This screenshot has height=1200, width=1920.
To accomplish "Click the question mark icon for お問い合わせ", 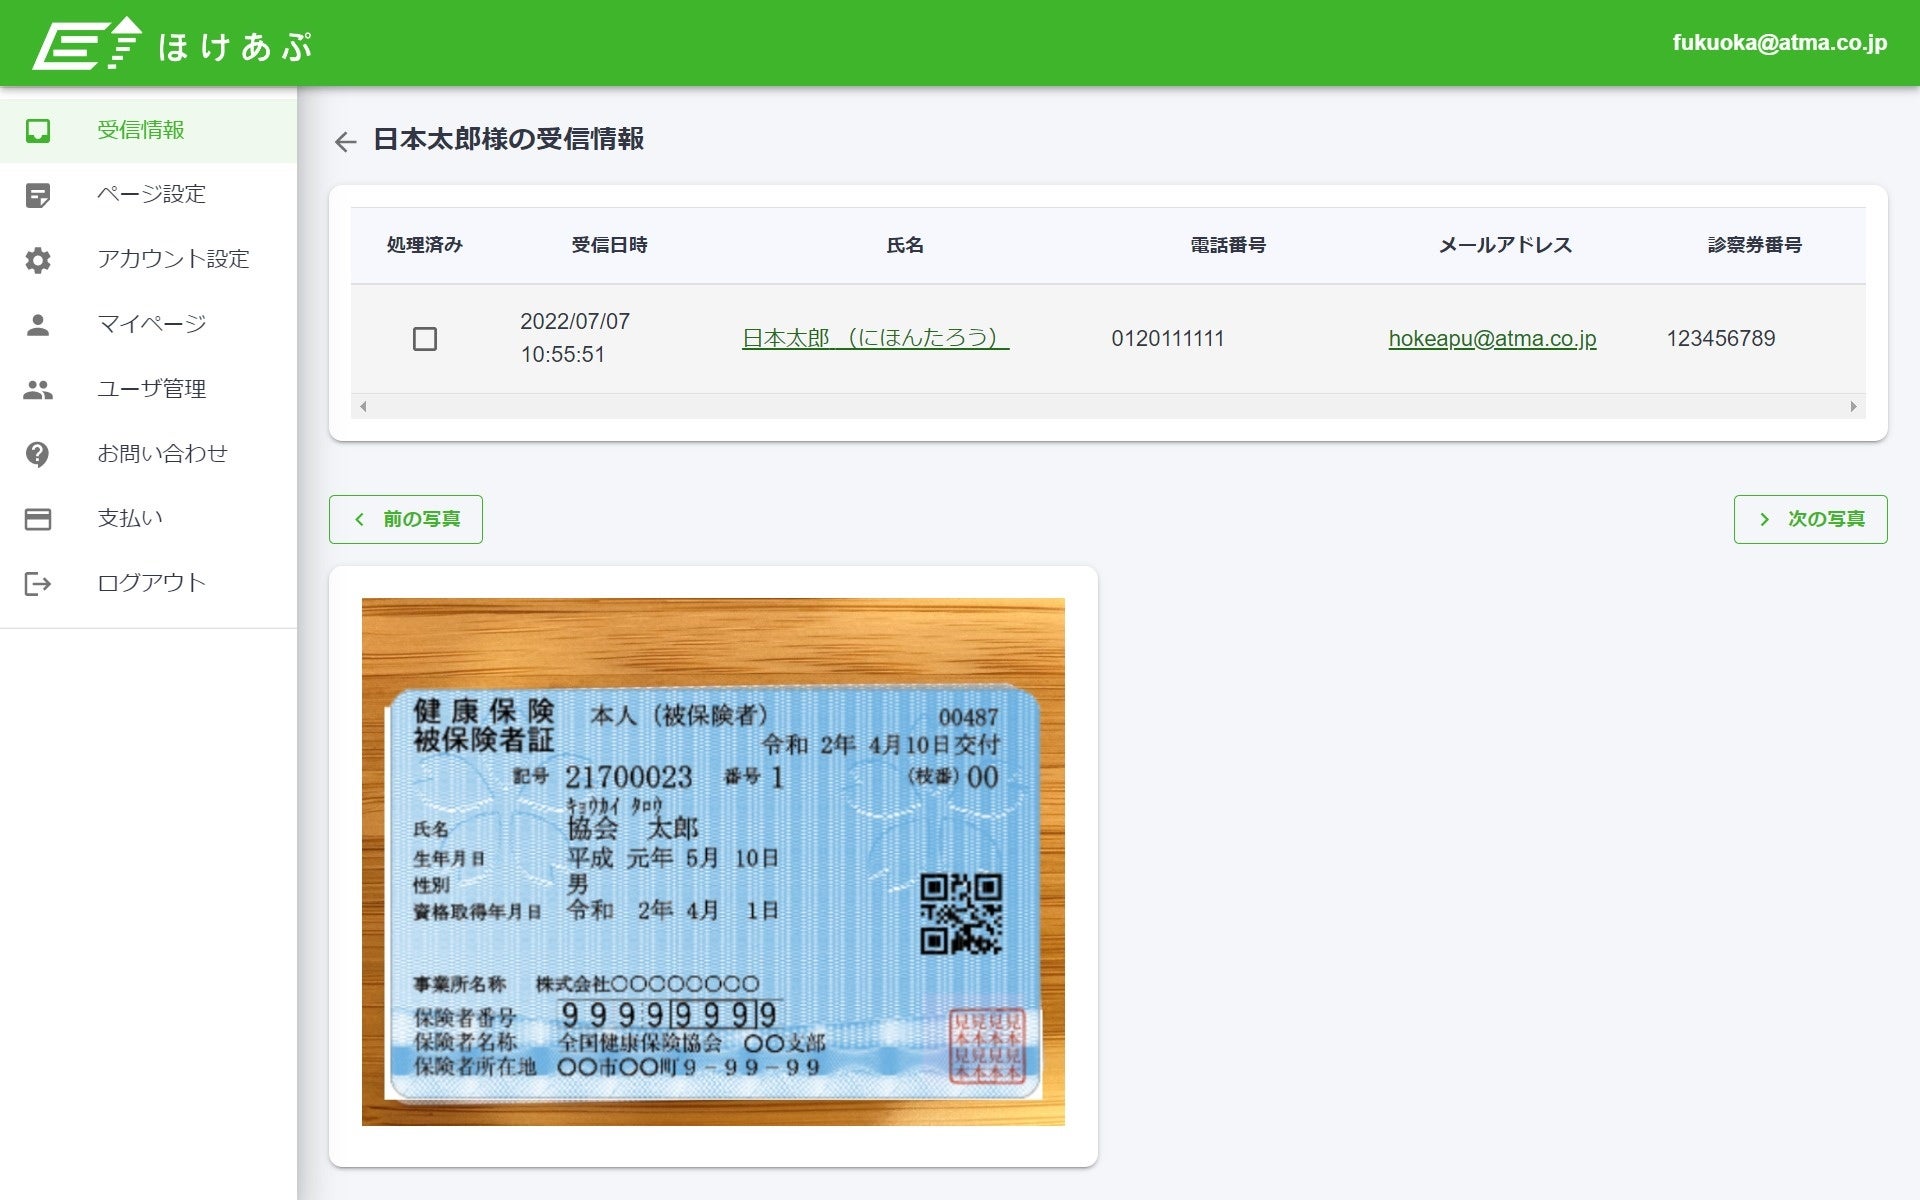I will 38,454.
